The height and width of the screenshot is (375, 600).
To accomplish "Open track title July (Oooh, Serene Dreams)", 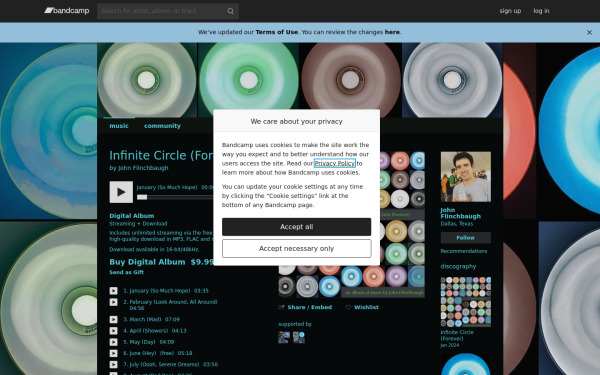I will (x=164, y=365).
